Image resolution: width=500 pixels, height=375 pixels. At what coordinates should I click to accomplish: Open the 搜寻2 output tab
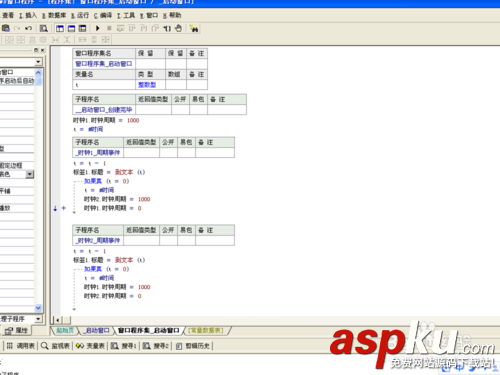[x=156, y=346]
